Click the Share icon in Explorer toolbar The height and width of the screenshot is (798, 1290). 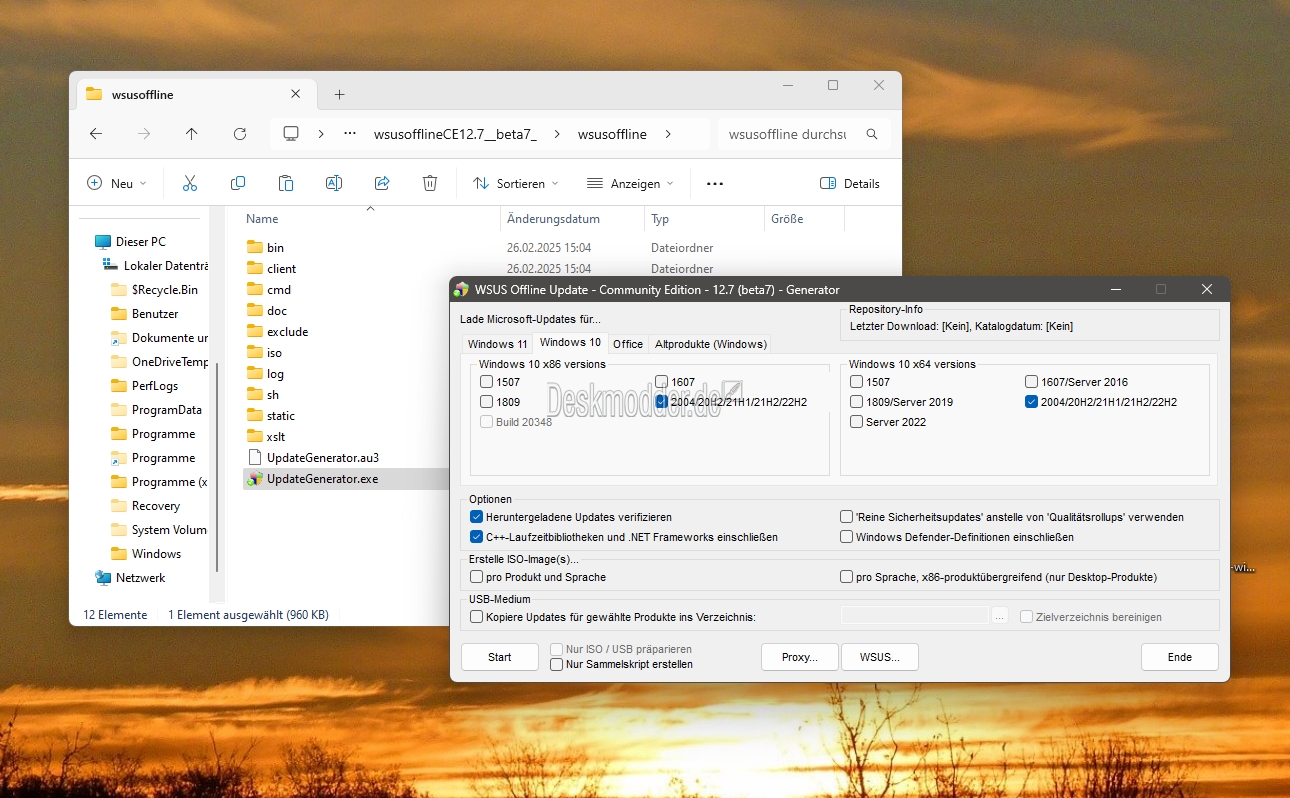[382, 183]
